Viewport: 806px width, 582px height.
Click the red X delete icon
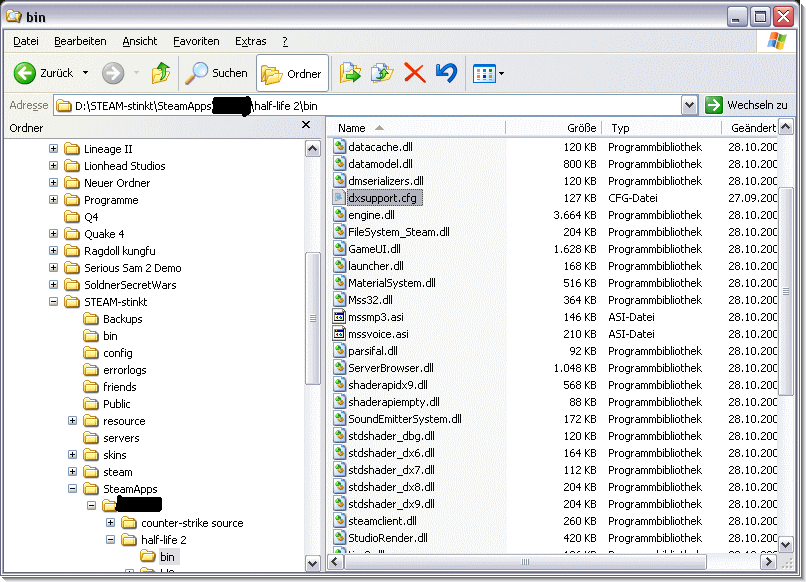[414, 73]
